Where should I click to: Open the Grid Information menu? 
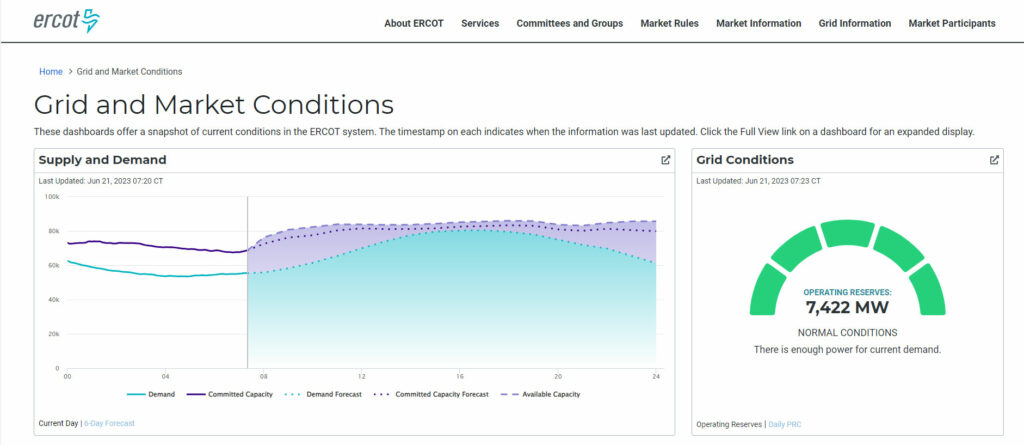click(854, 23)
